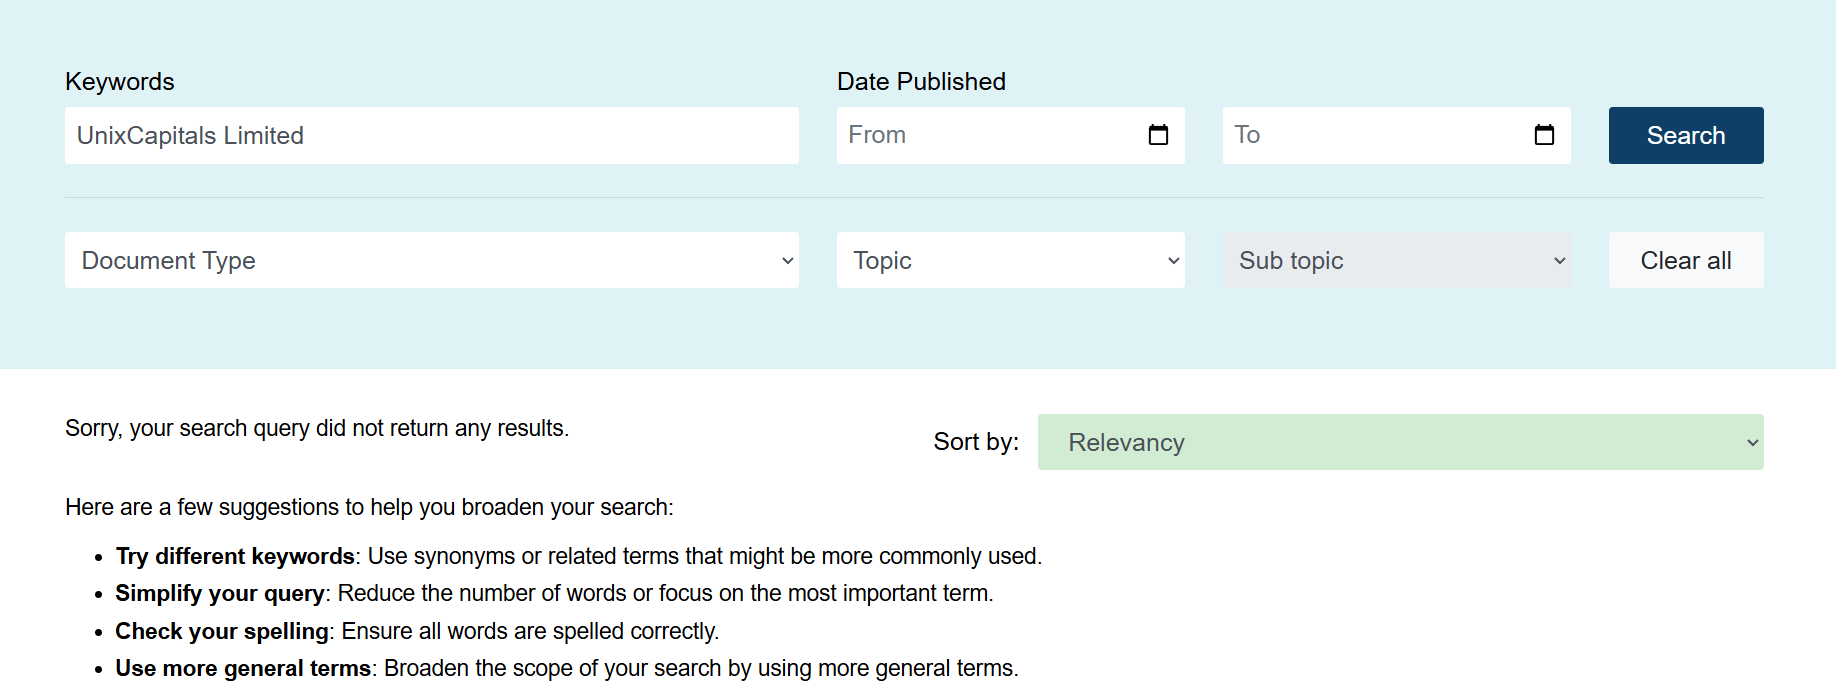
Task: Click the Sort by label text
Action: coord(976,442)
